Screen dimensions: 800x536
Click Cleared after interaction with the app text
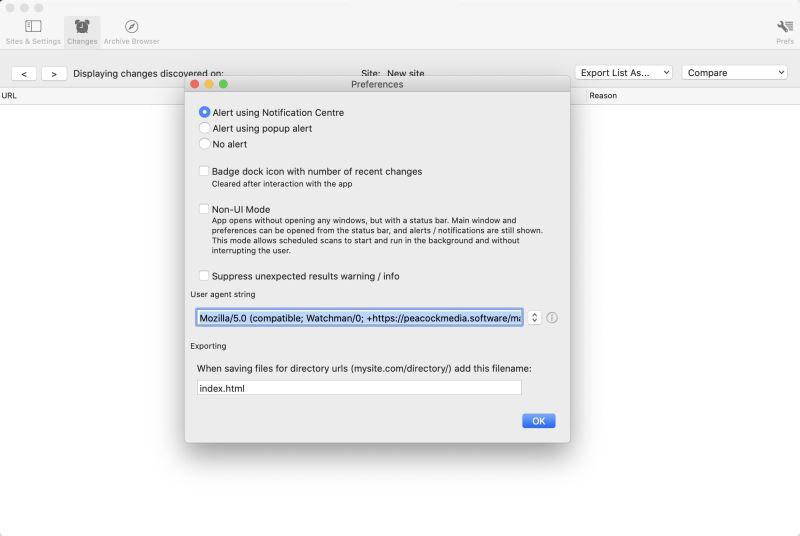coord(282,184)
